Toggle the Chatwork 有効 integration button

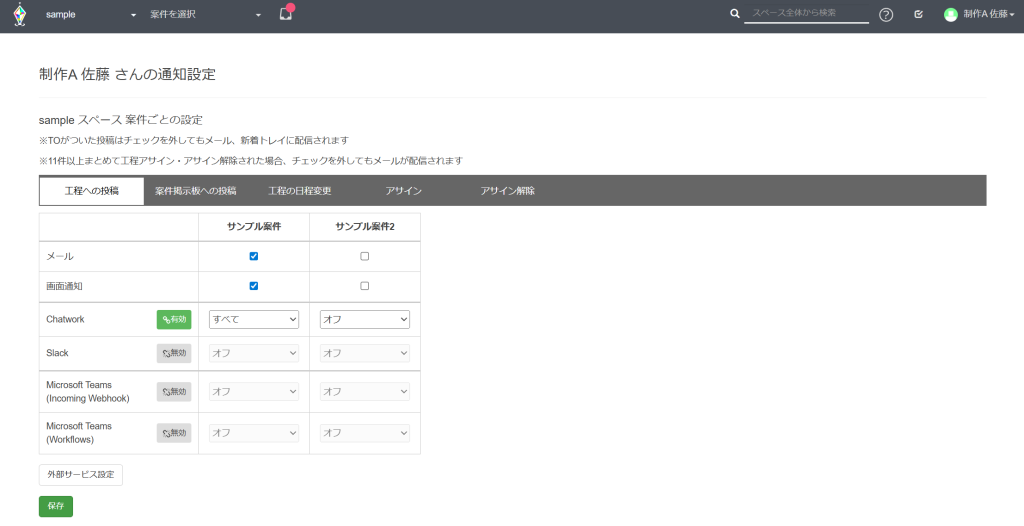click(174, 319)
